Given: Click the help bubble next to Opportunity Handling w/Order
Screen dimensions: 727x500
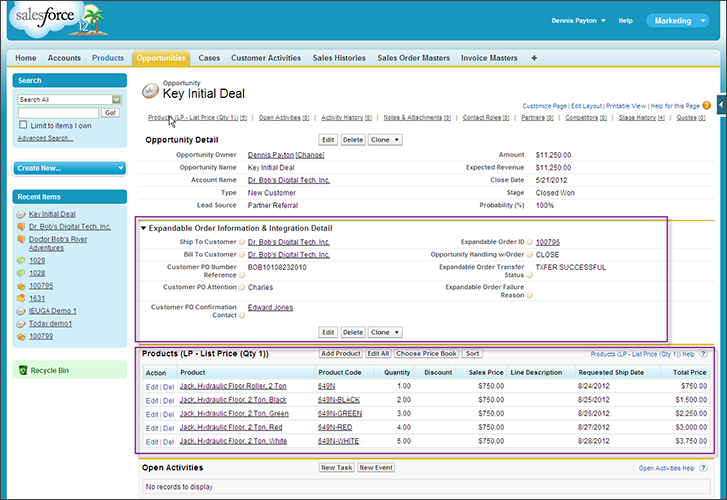Looking at the screenshot, I should pos(529,255).
